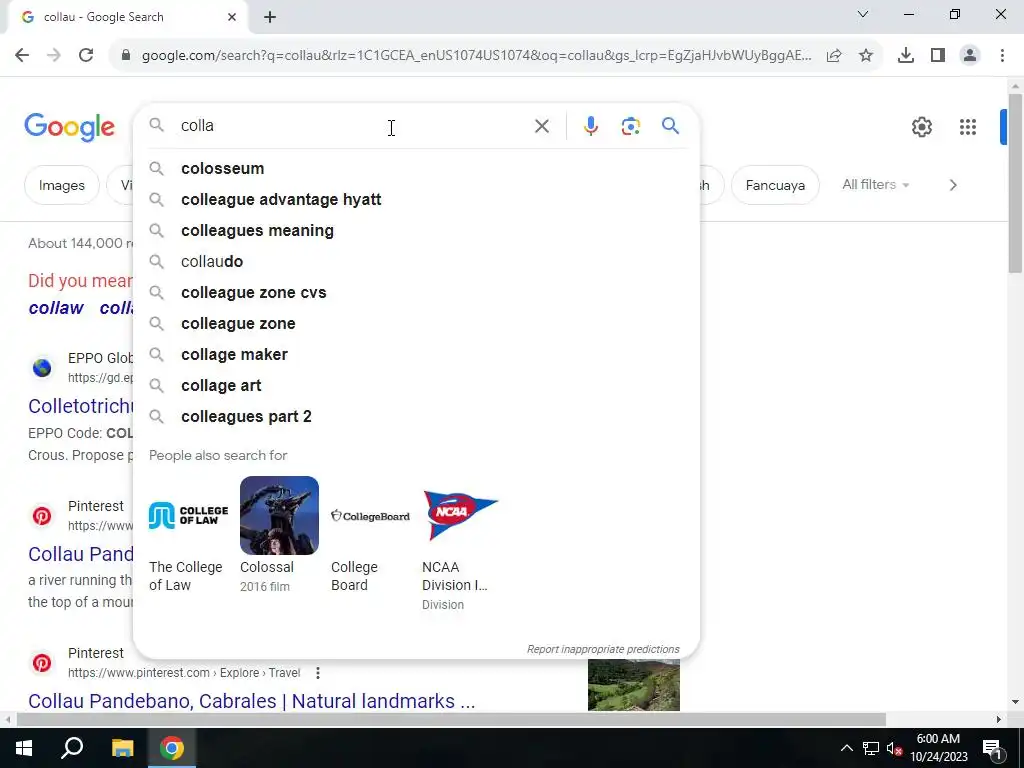Select the collage maker suggestion
Image resolution: width=1024 pixels, height=768 pixels.
(416, 355)
